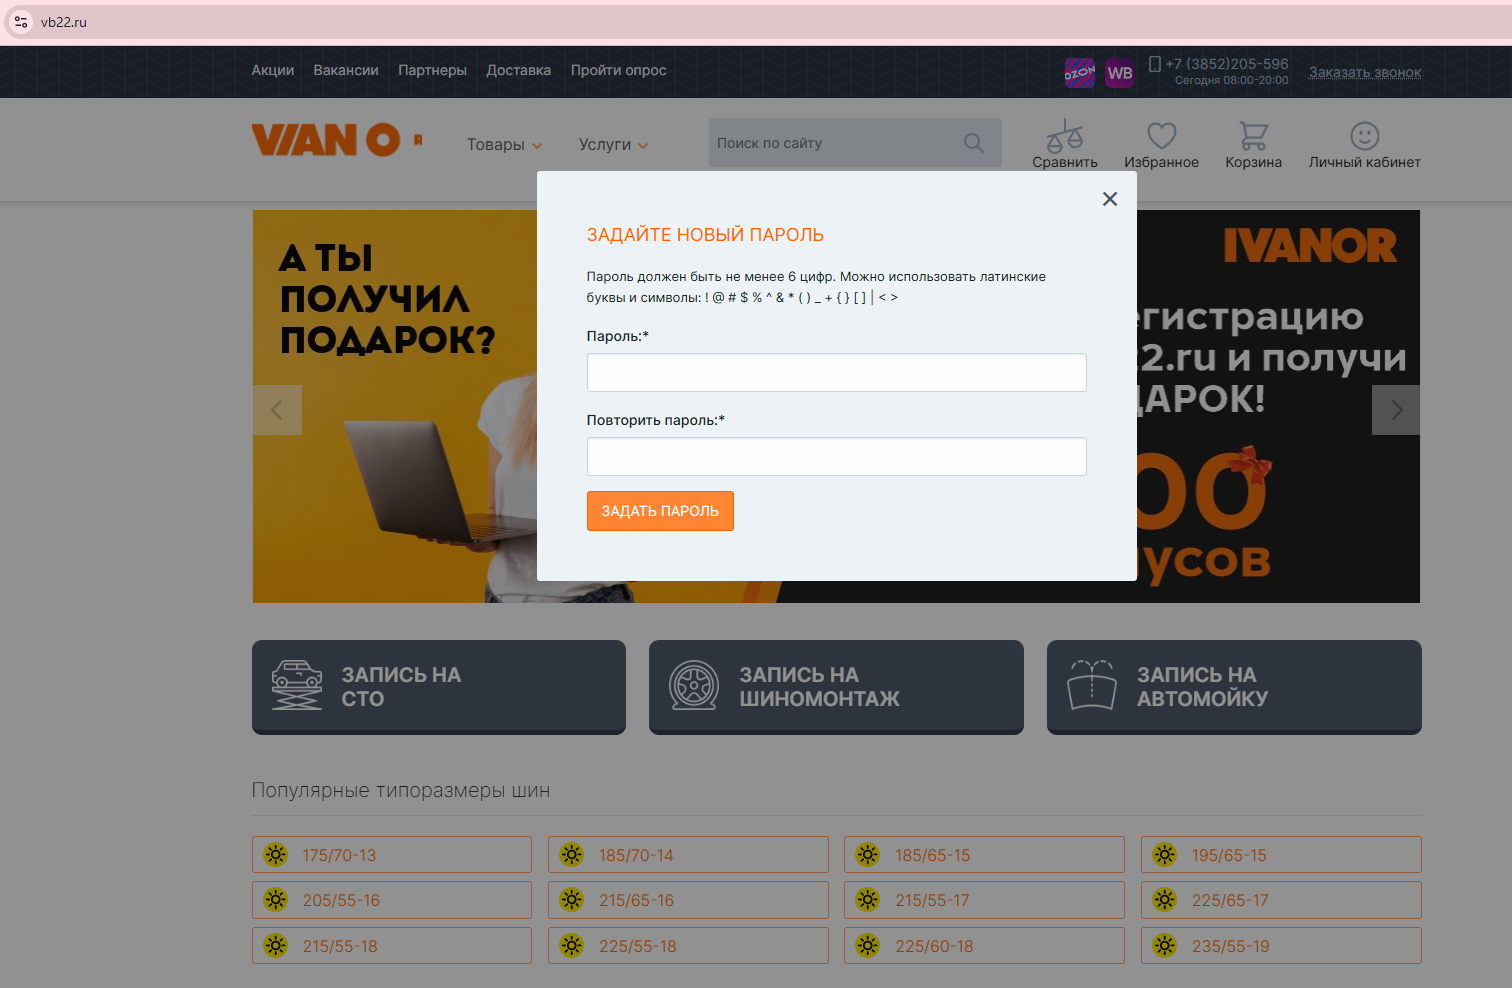The image size is (1512, 988).
Task: Open the Wildberries WB icon
Action: 1120,73
